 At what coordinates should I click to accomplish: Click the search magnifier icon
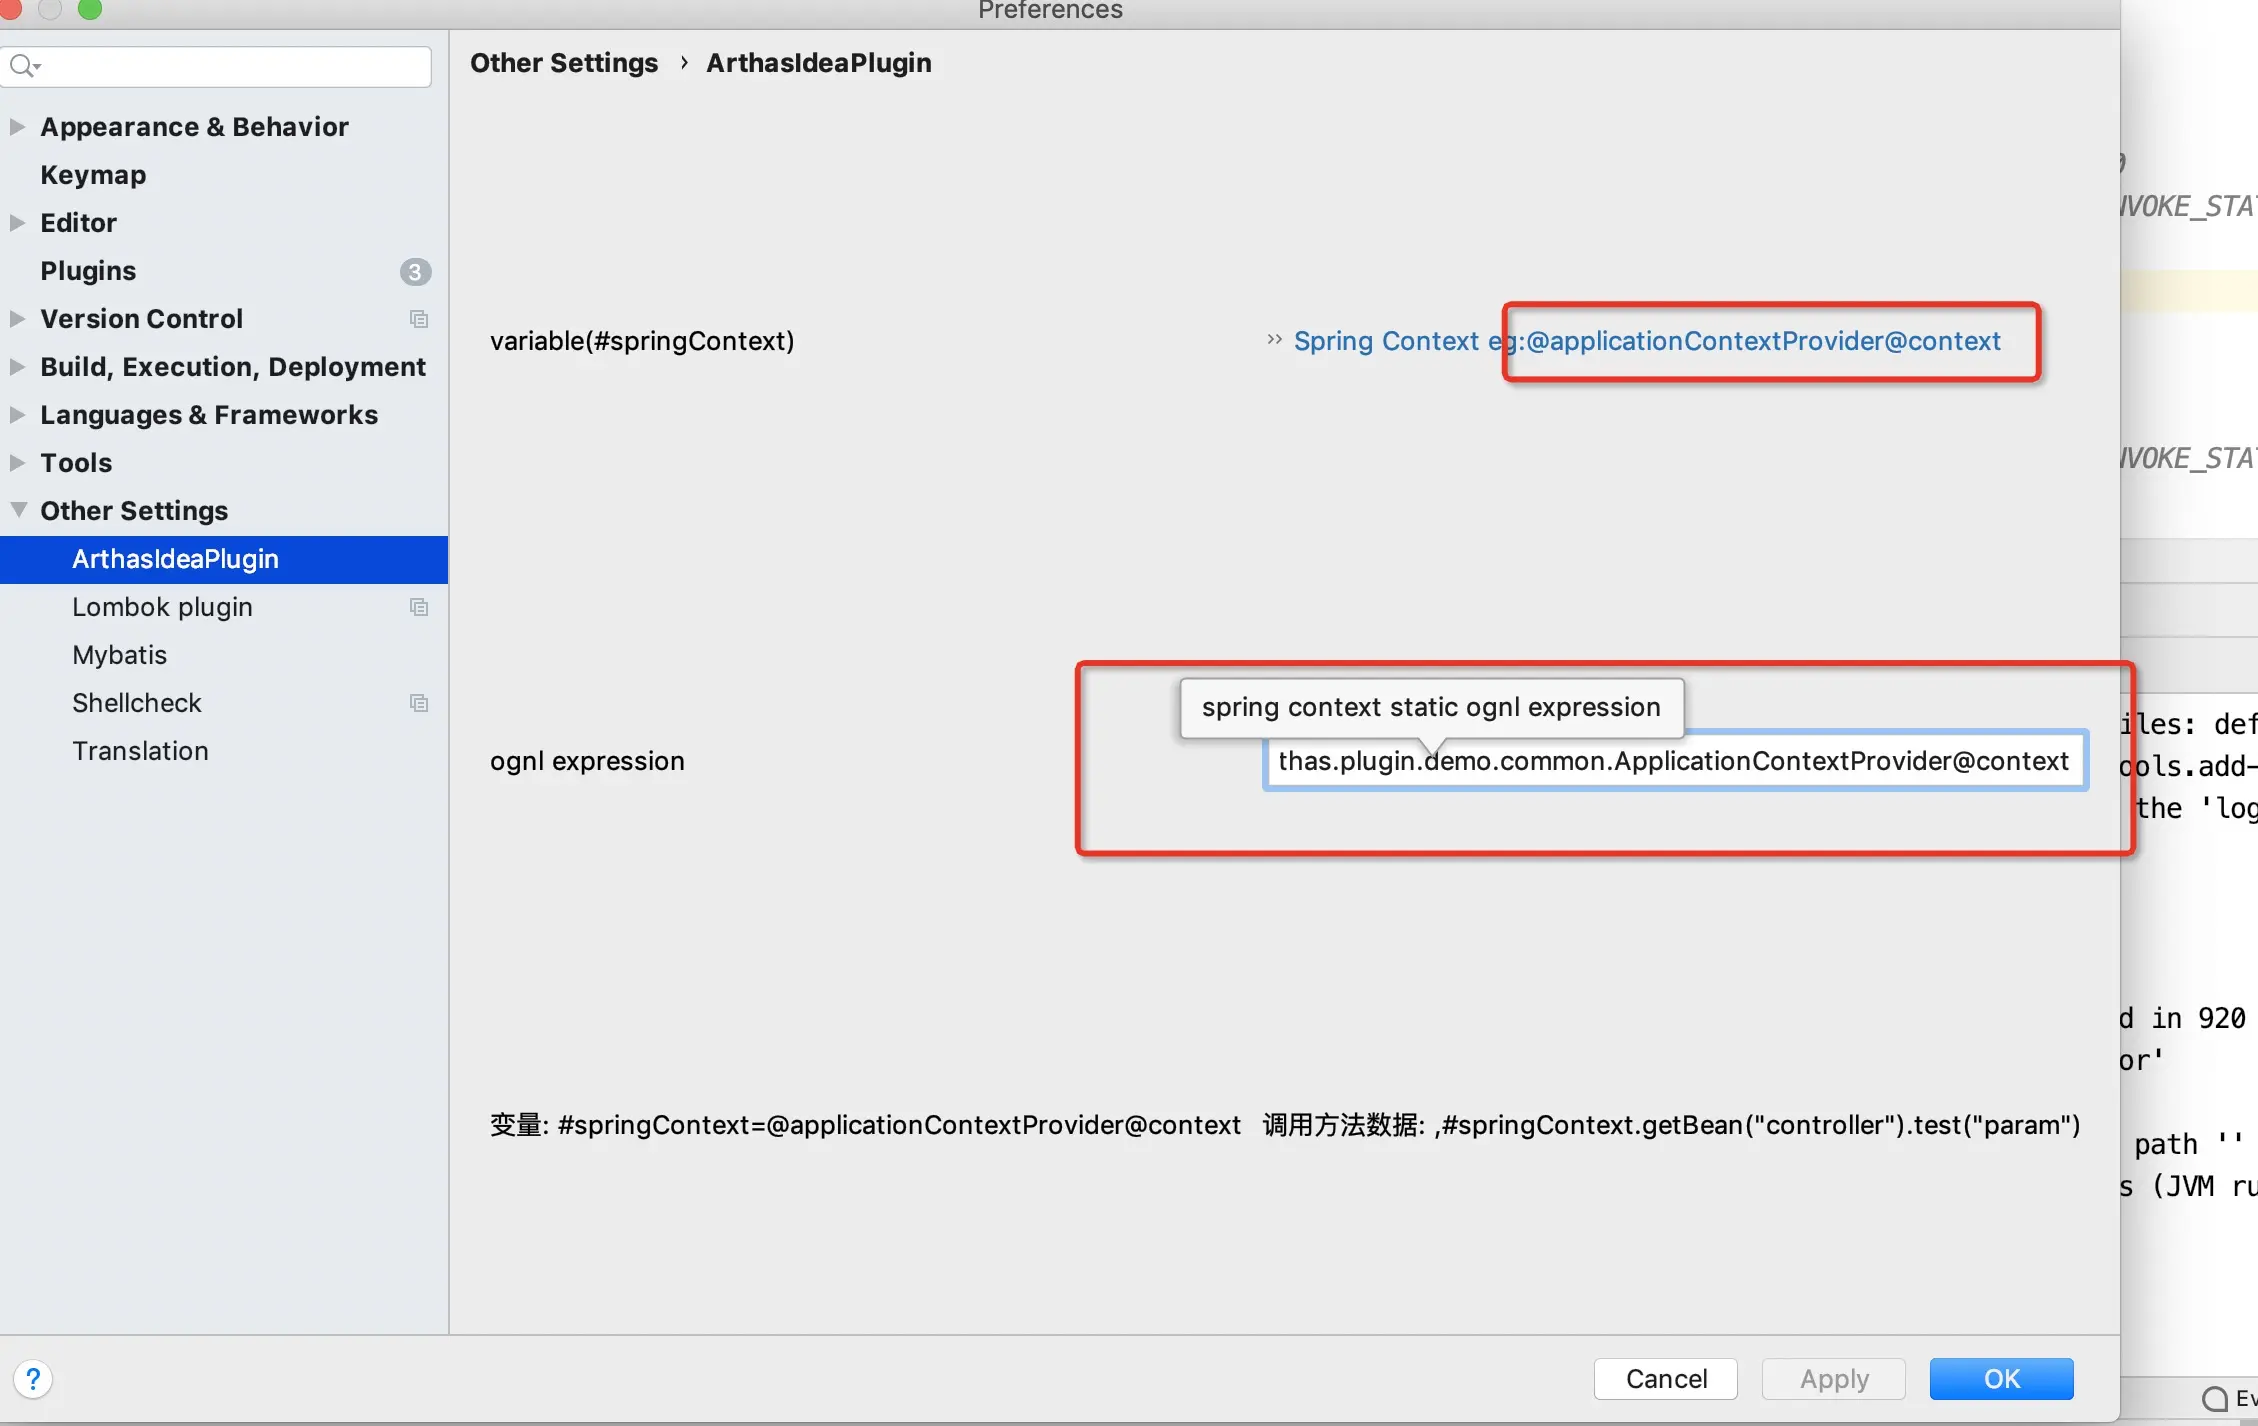click(22, 66)
